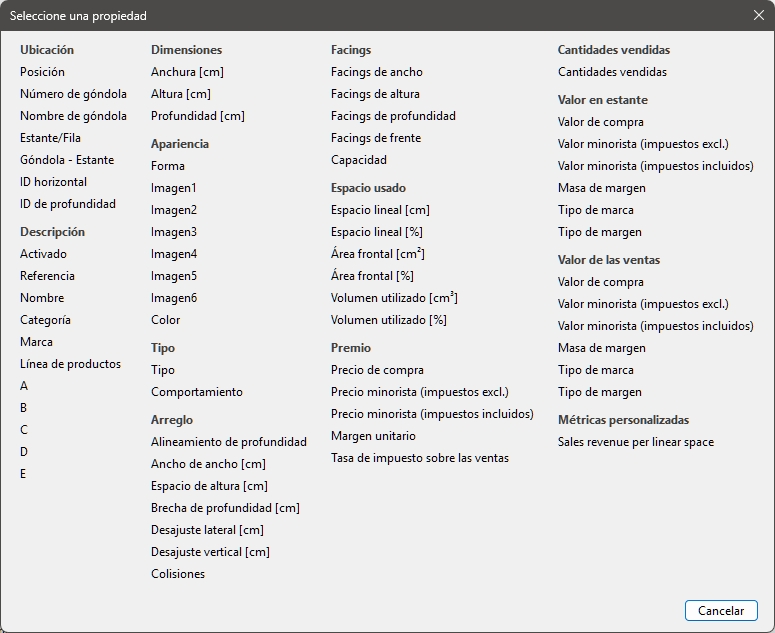
Task: Pick the Colisiones property
Action: (177, 574)
